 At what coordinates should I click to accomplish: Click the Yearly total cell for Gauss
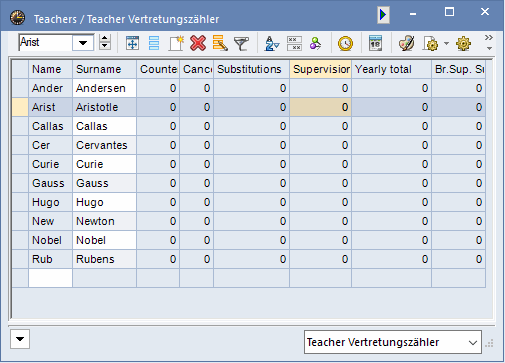pos(391,183)
